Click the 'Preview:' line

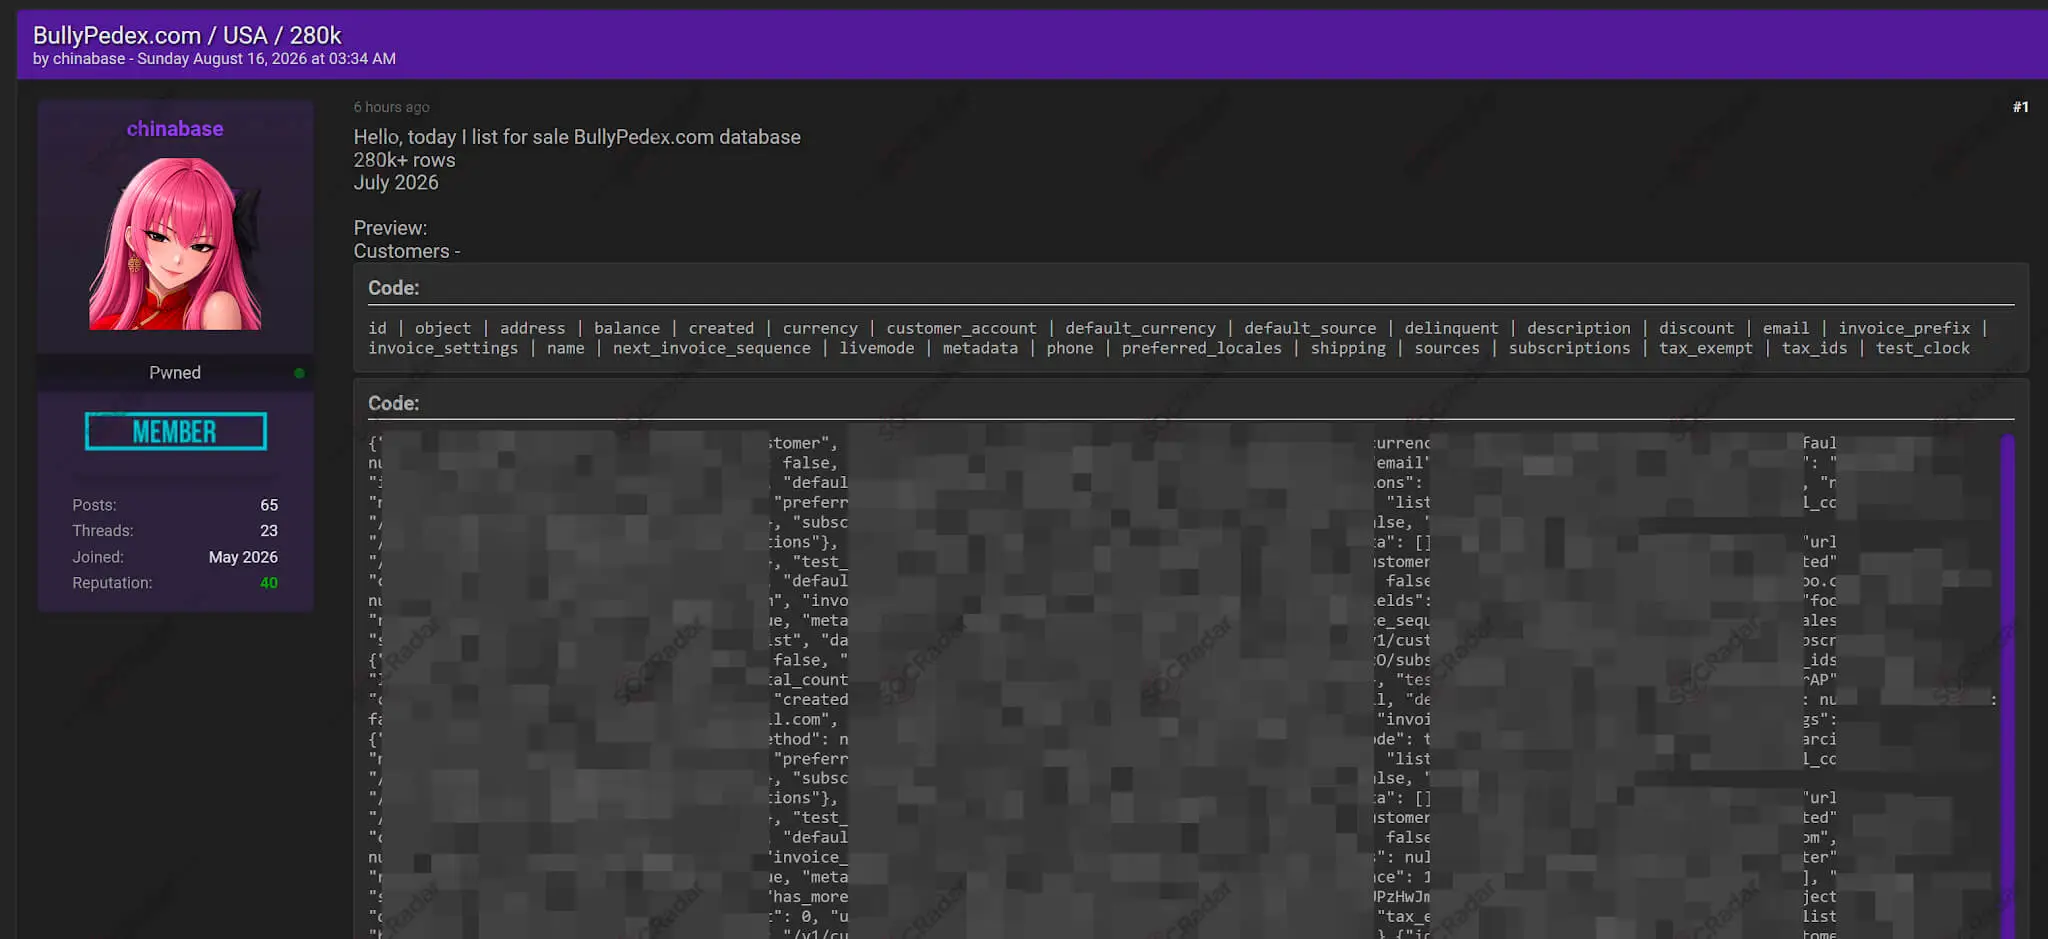tap(390, 228)
